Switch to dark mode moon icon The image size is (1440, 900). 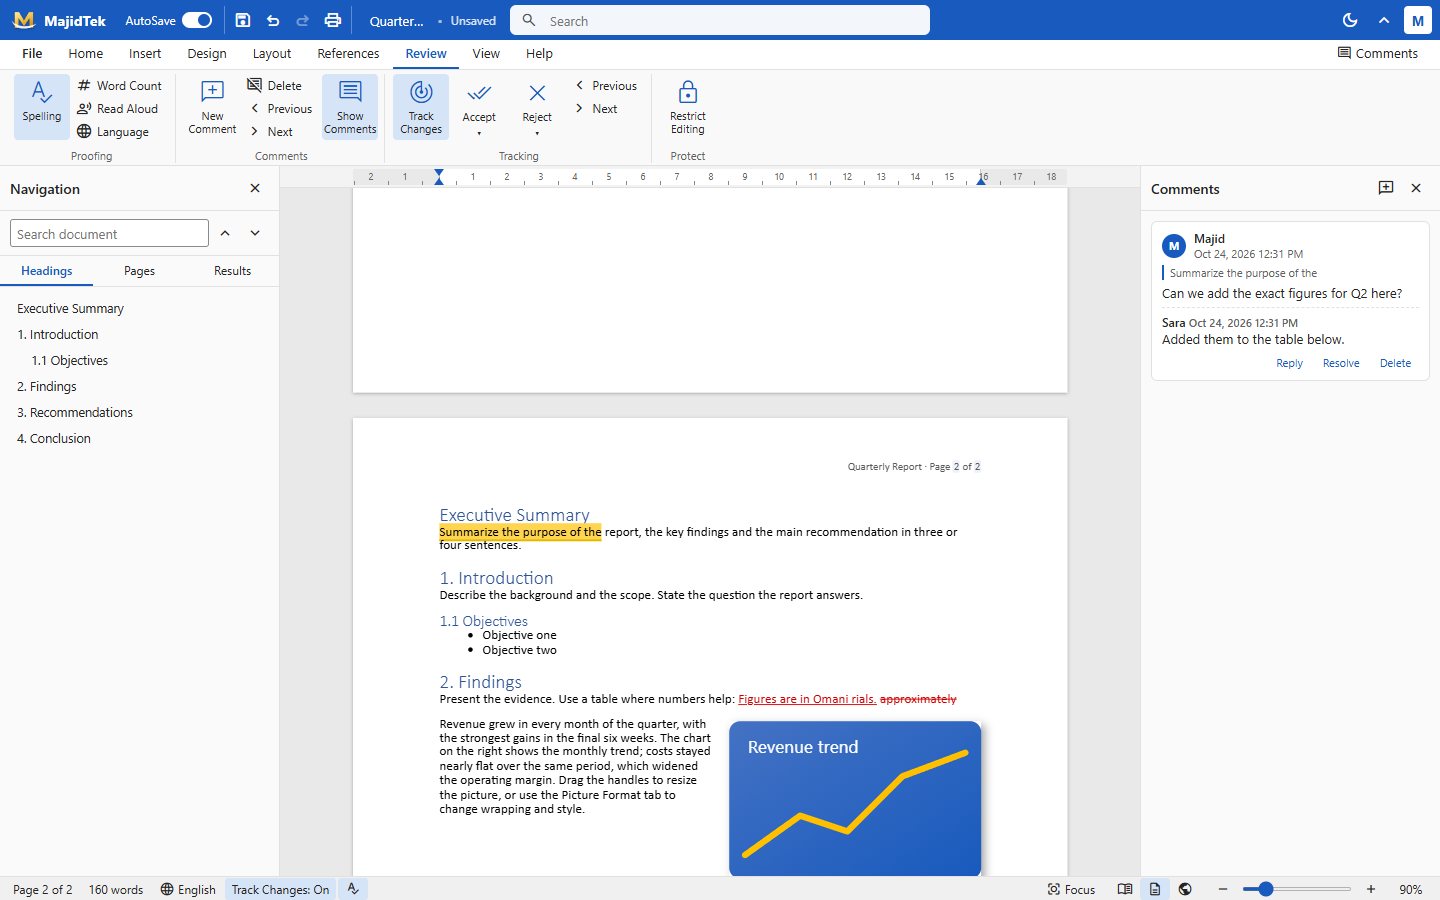[1350, 20]
